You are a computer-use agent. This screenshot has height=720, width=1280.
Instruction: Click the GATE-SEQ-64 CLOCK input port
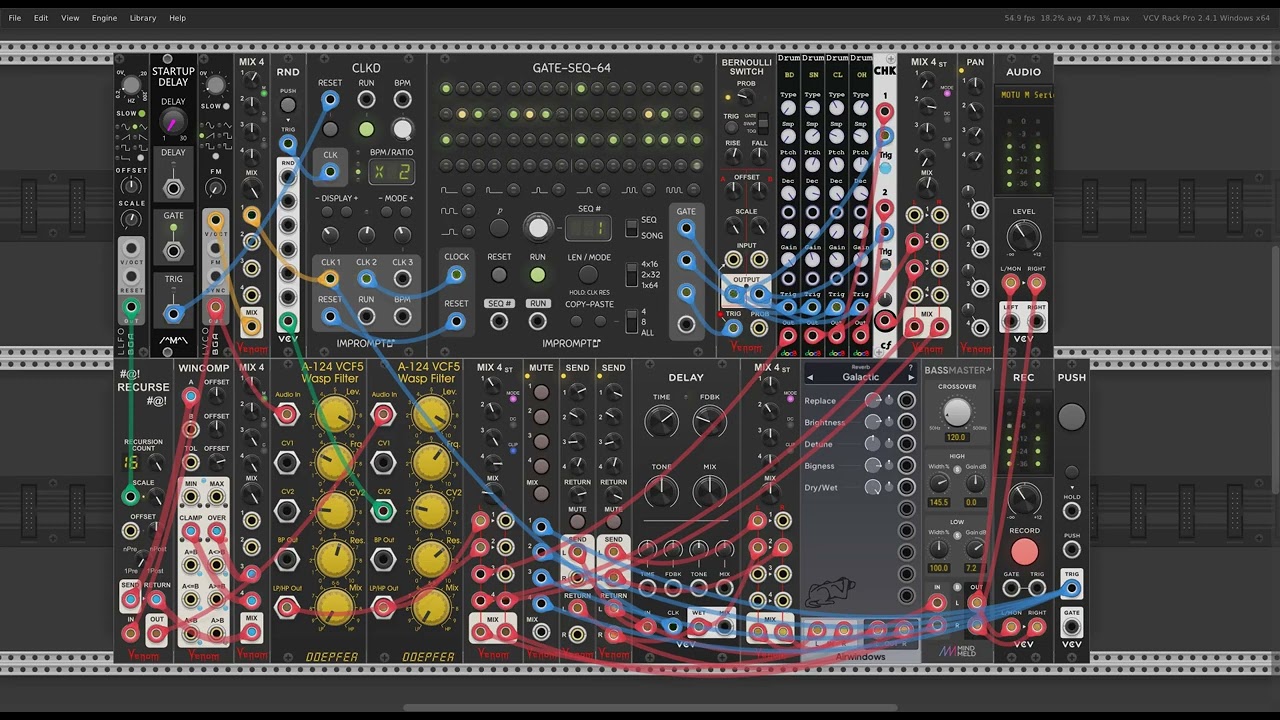(x=456, y=274)
